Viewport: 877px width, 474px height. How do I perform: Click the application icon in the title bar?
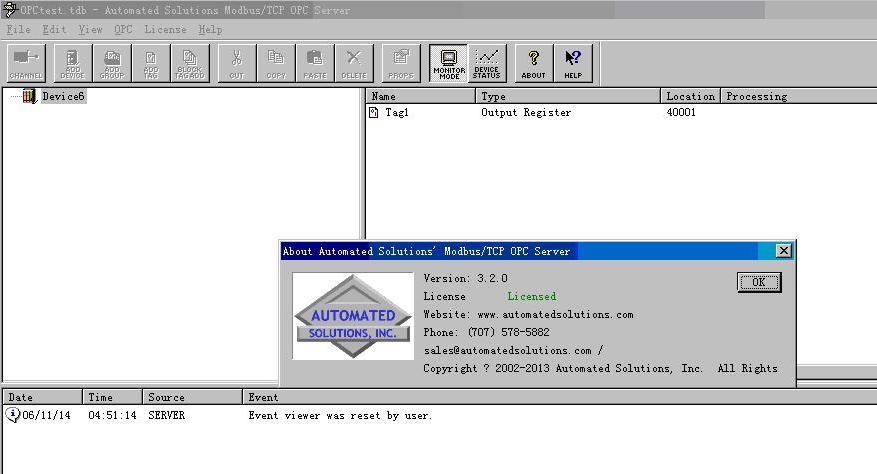tap(10, 10)
